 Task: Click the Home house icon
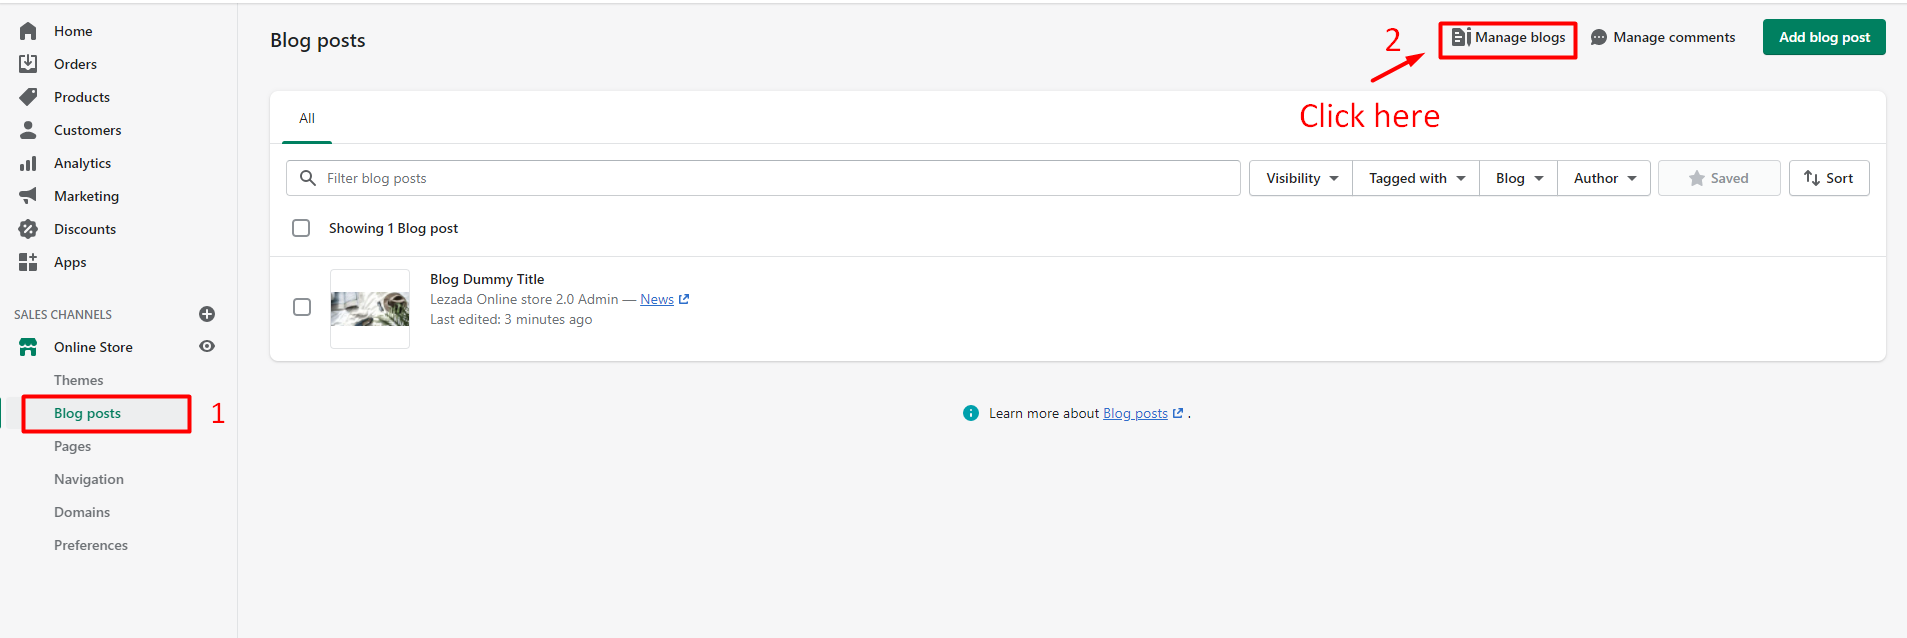[28, 31]
